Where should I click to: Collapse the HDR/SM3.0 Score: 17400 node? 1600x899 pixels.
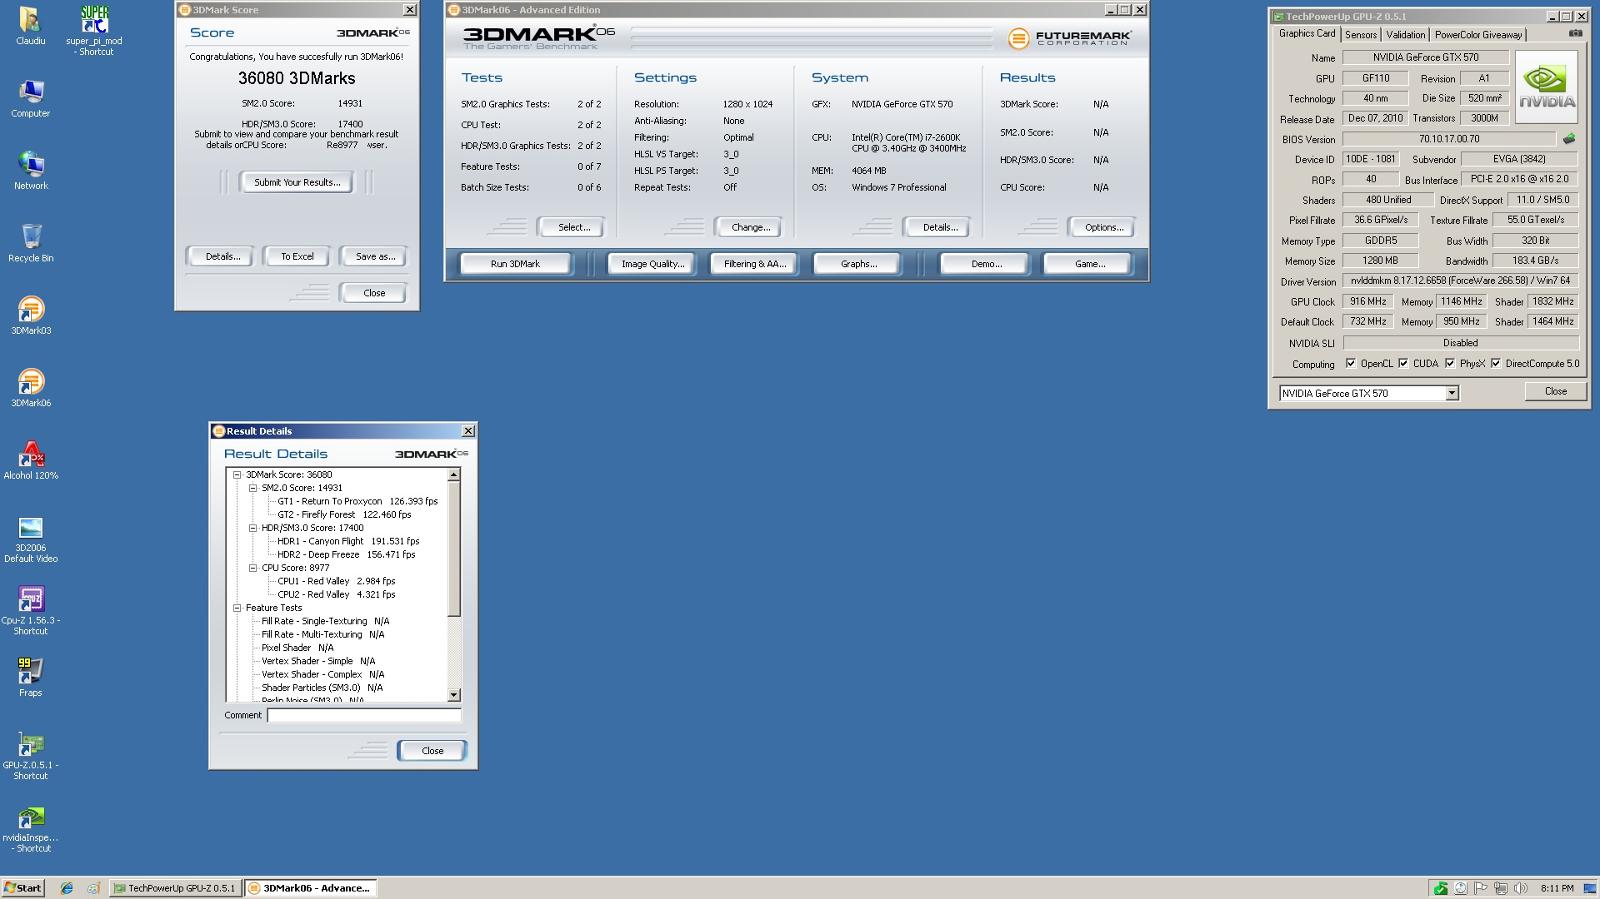(253, 528)
